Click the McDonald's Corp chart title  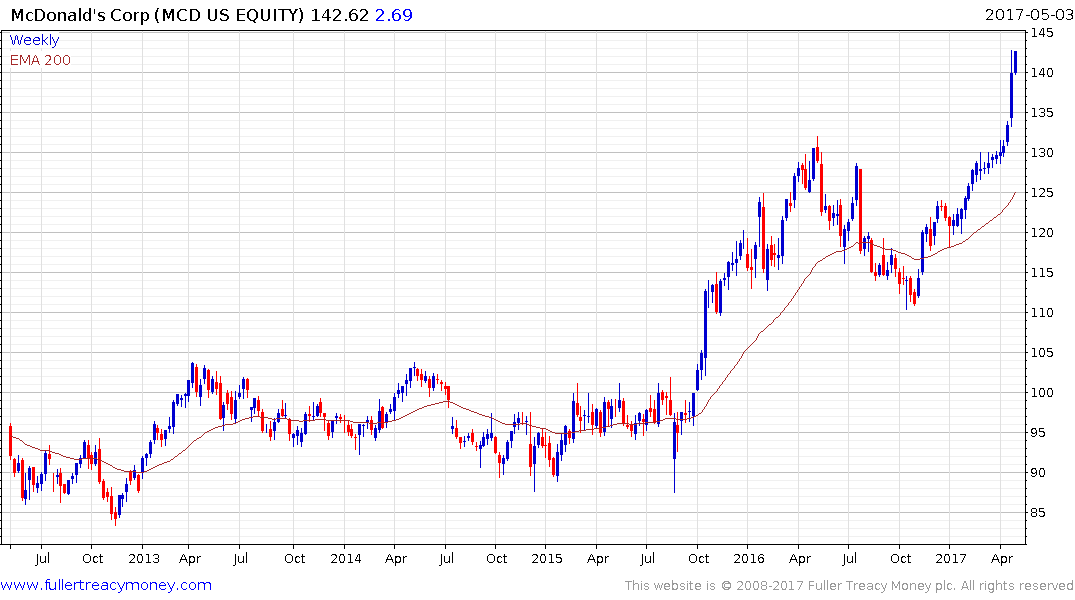click(158, 15)
